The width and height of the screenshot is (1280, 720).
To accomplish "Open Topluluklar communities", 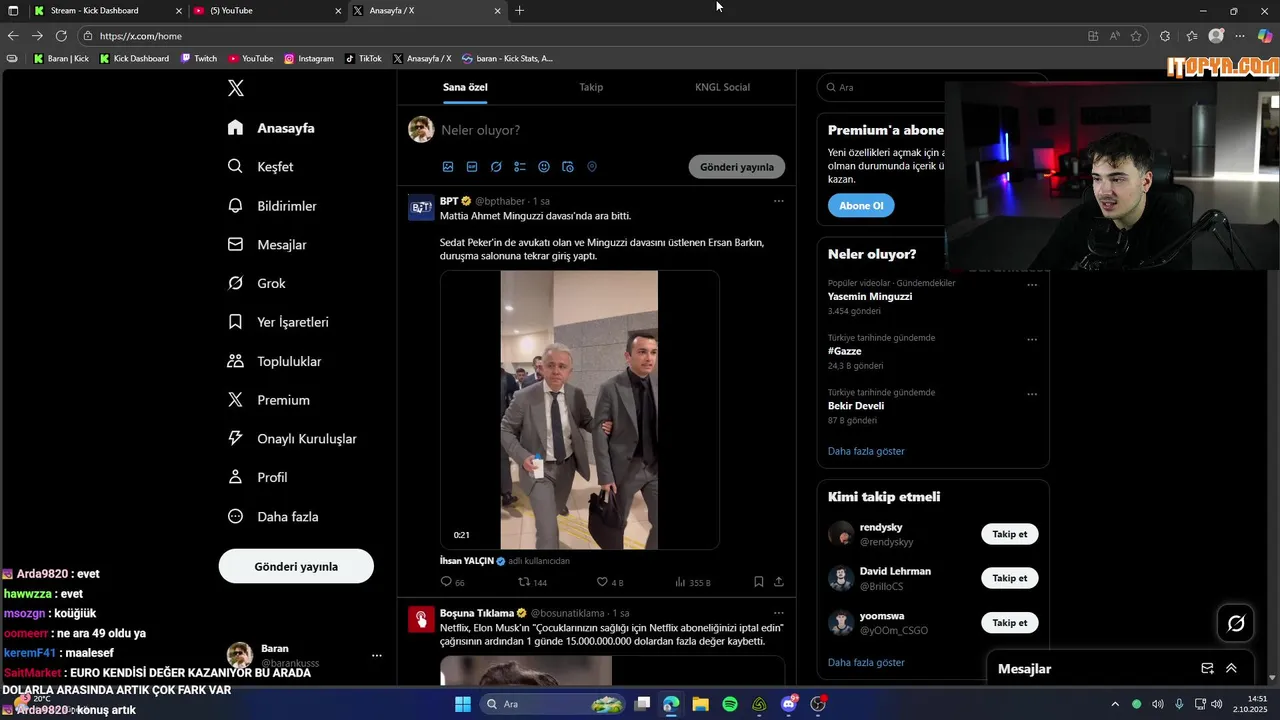I will [274, 361].
